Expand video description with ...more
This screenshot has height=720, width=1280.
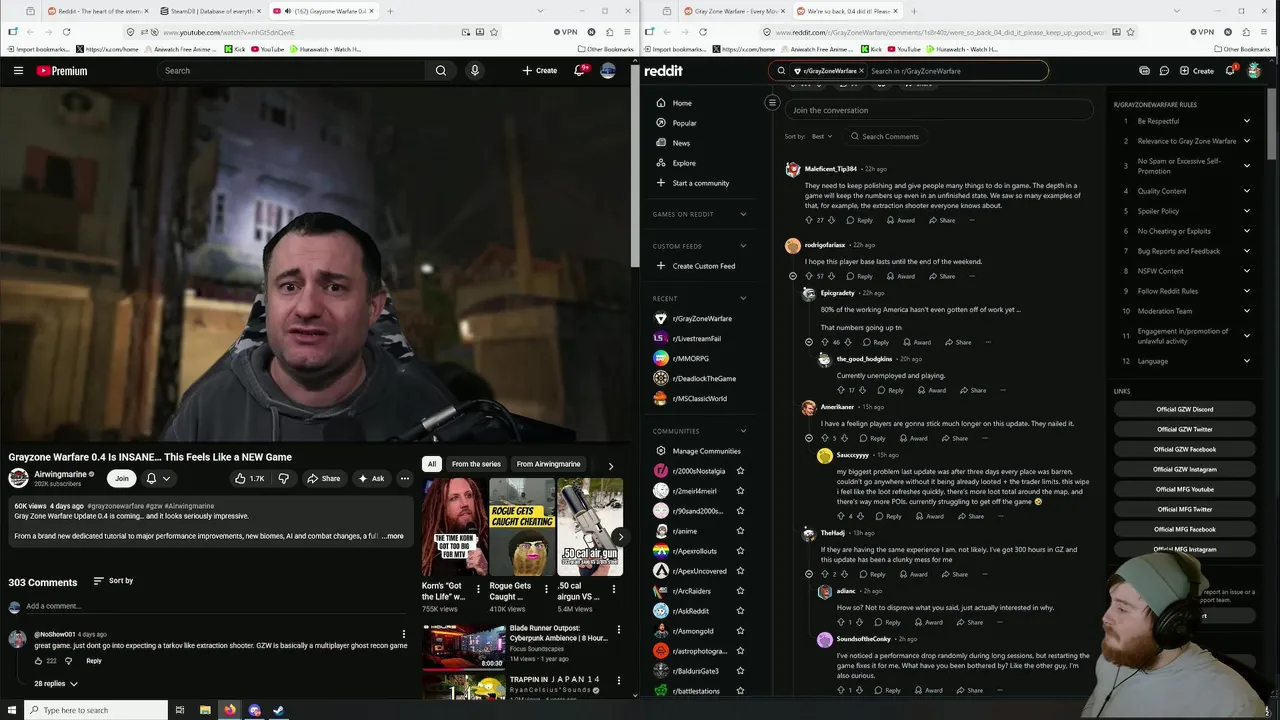click(393, 536)
